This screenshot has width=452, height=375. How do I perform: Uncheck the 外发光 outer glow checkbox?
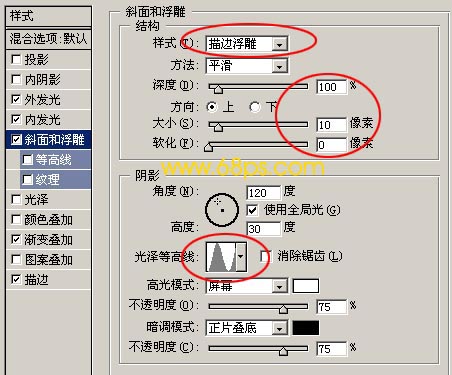pos(16,99)
